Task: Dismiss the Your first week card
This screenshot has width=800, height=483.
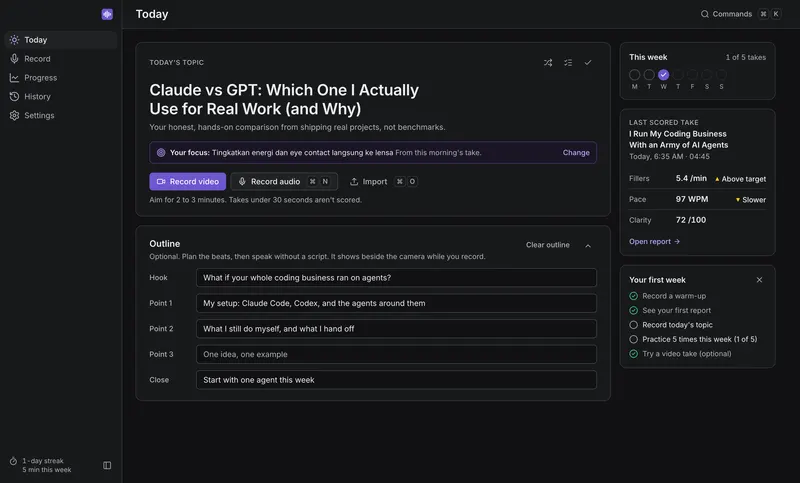Action: click(759, 279)
